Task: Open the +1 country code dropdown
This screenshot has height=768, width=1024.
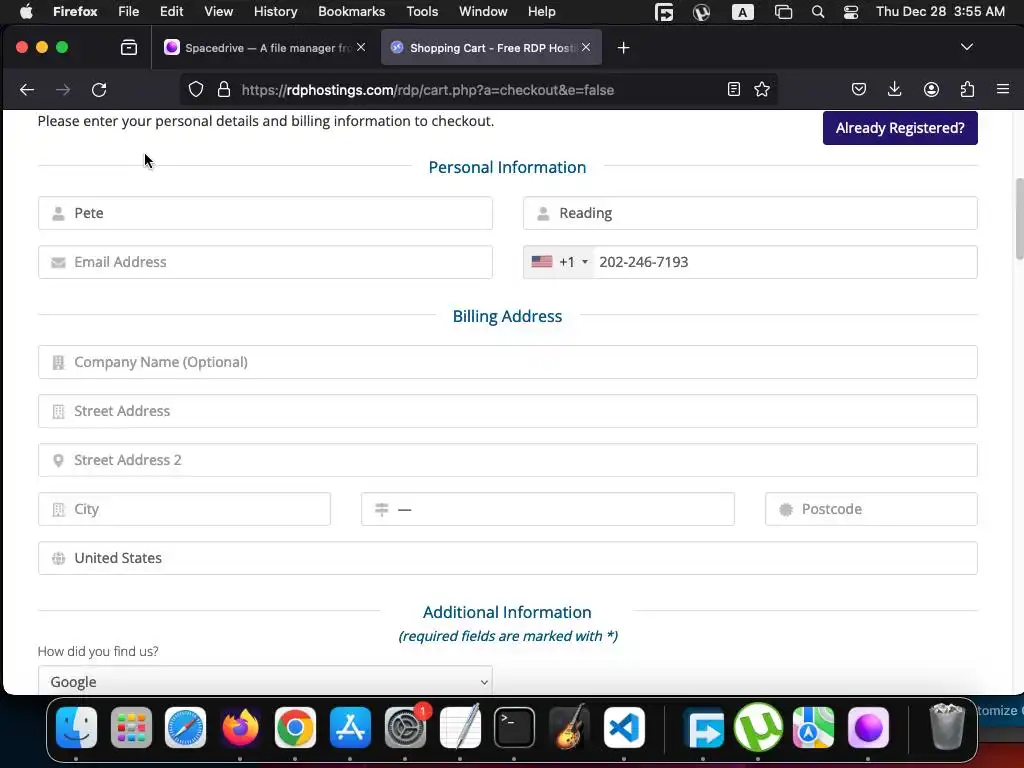Action: (559, 262)
